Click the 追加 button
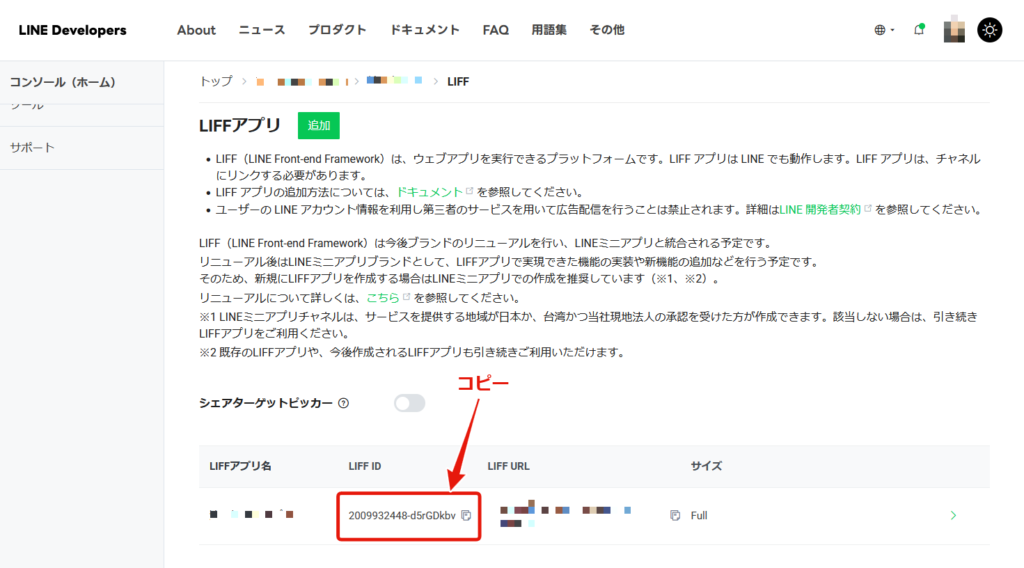 pyautogui.click(x=319, y=125)
